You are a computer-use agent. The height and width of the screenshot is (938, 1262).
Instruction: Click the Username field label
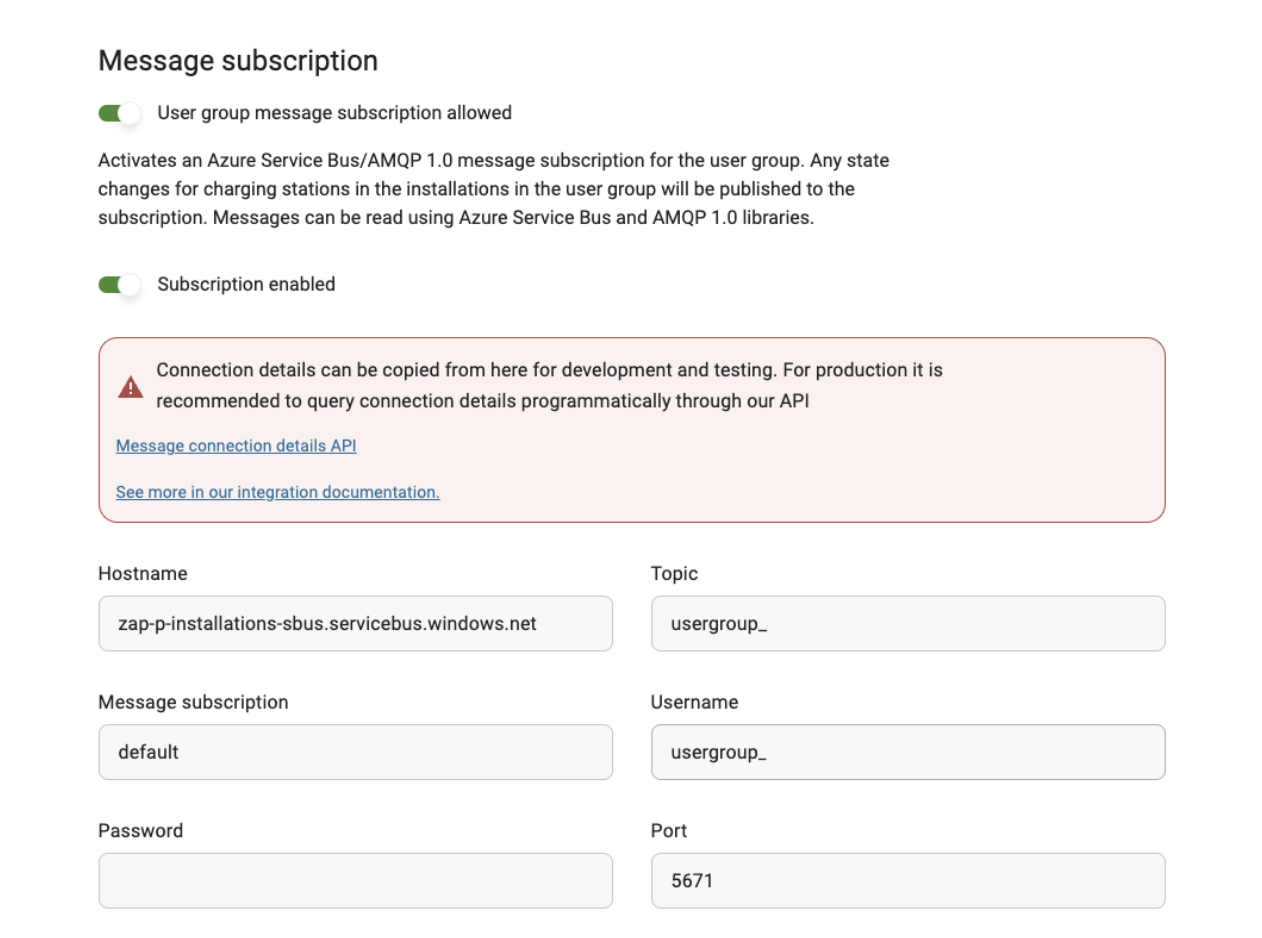pyautogui.click(x=694, y=702)
